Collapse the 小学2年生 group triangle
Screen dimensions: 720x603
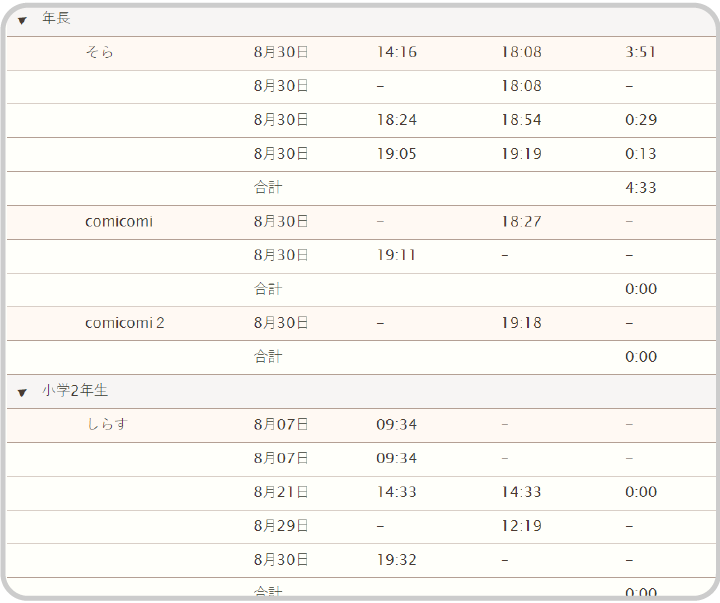[x=22, y=392]
